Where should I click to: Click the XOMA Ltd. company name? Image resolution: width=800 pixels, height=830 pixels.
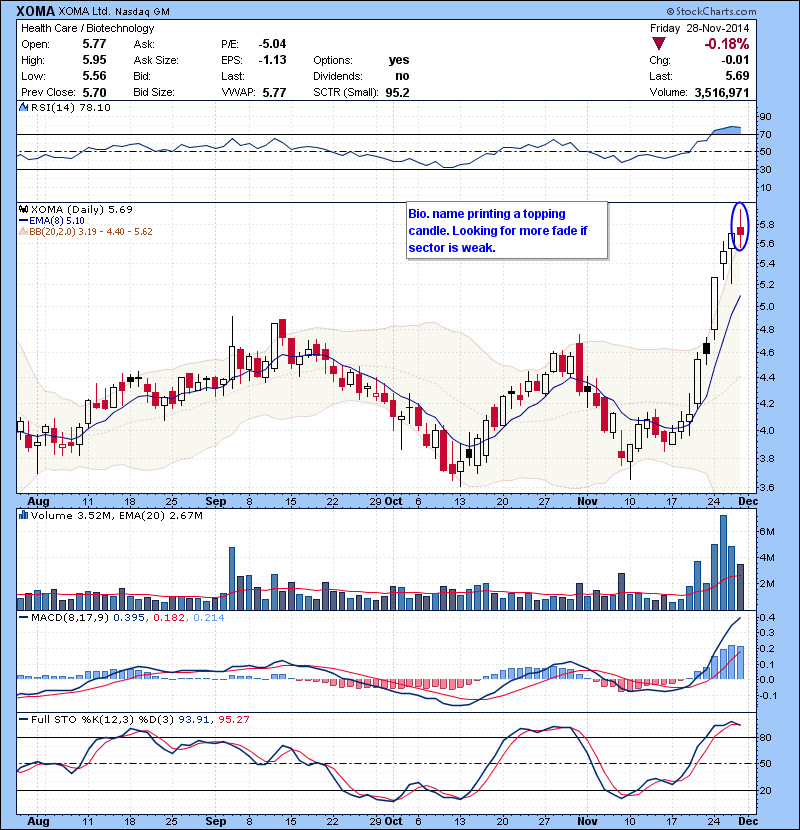pyautogui.click(x=85, y=12)
